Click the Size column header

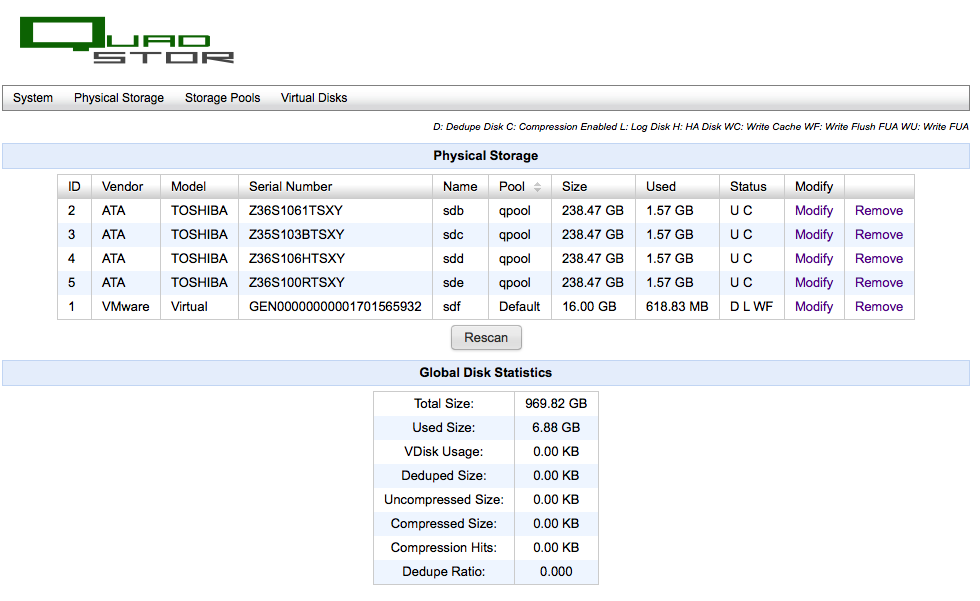(x=593, y=187)
